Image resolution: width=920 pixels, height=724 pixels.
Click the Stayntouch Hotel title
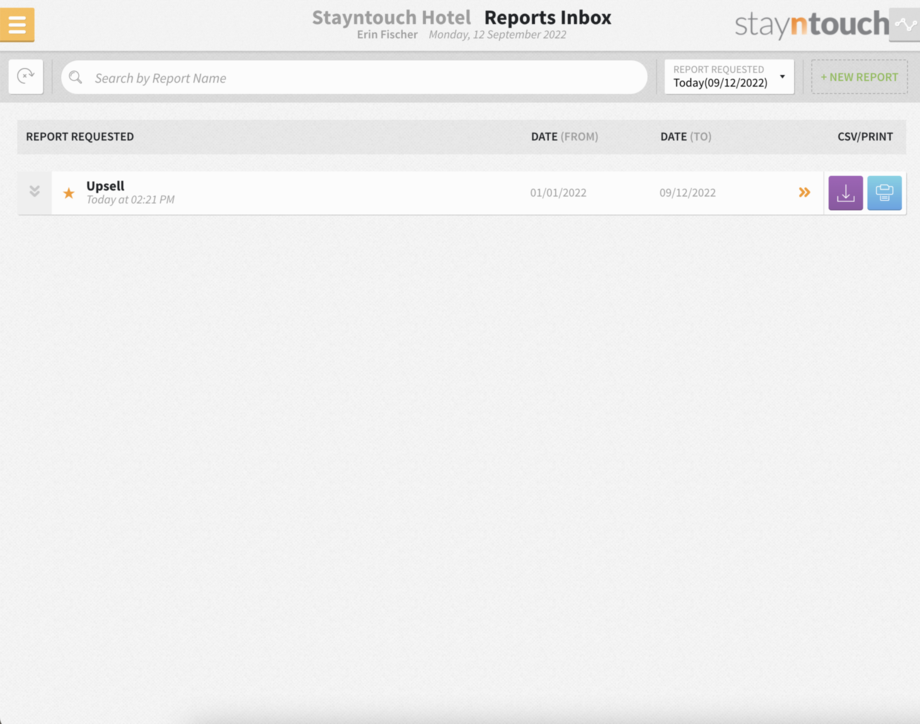pyautogui.click(x=391, y=18)
